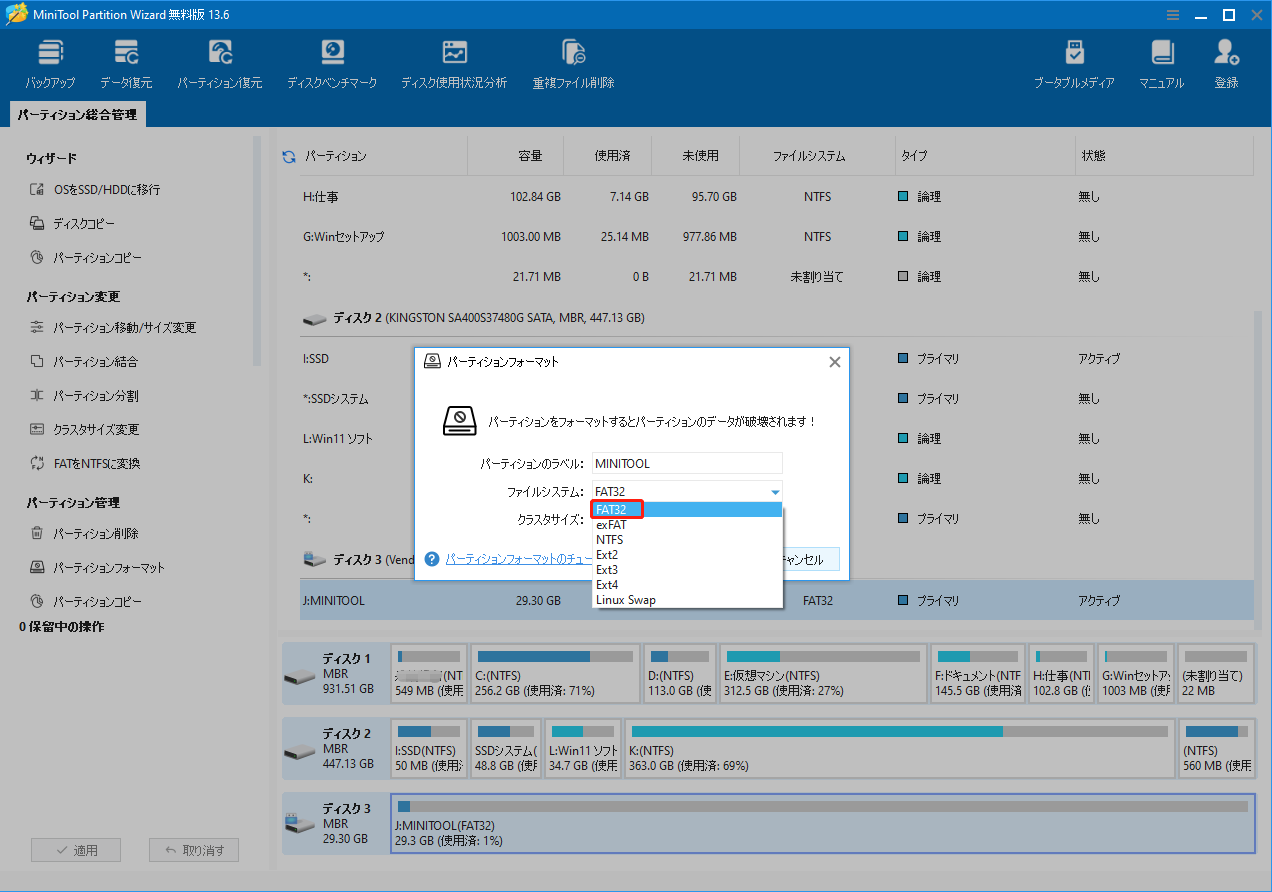
Task: Select C:(NTFS) block in disk map
Action: point(555,674)
